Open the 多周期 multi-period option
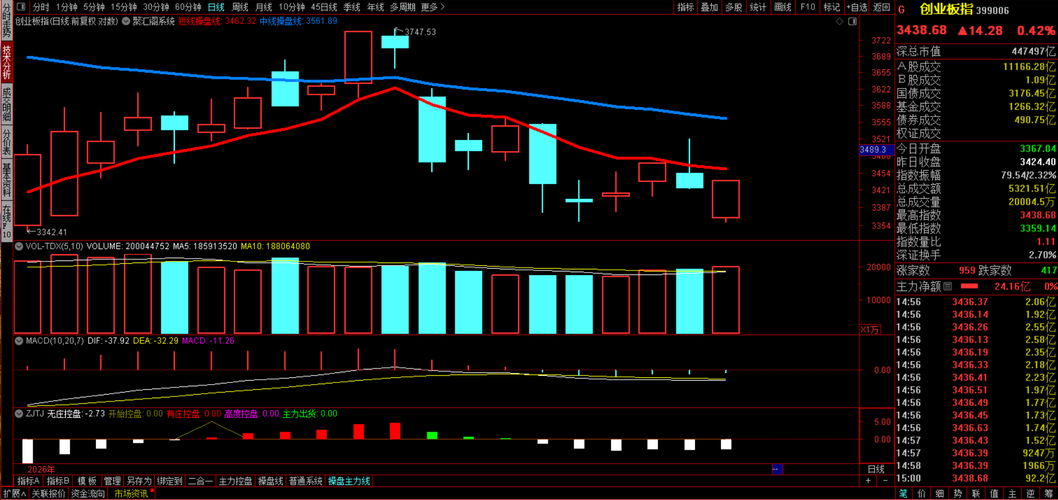Screen dimensions: 1058x500 point(403,7)
